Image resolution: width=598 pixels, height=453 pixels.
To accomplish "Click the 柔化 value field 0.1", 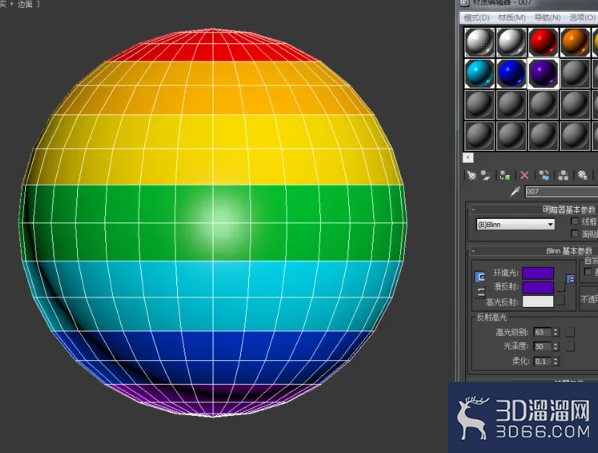I will [x=543, y=361].
